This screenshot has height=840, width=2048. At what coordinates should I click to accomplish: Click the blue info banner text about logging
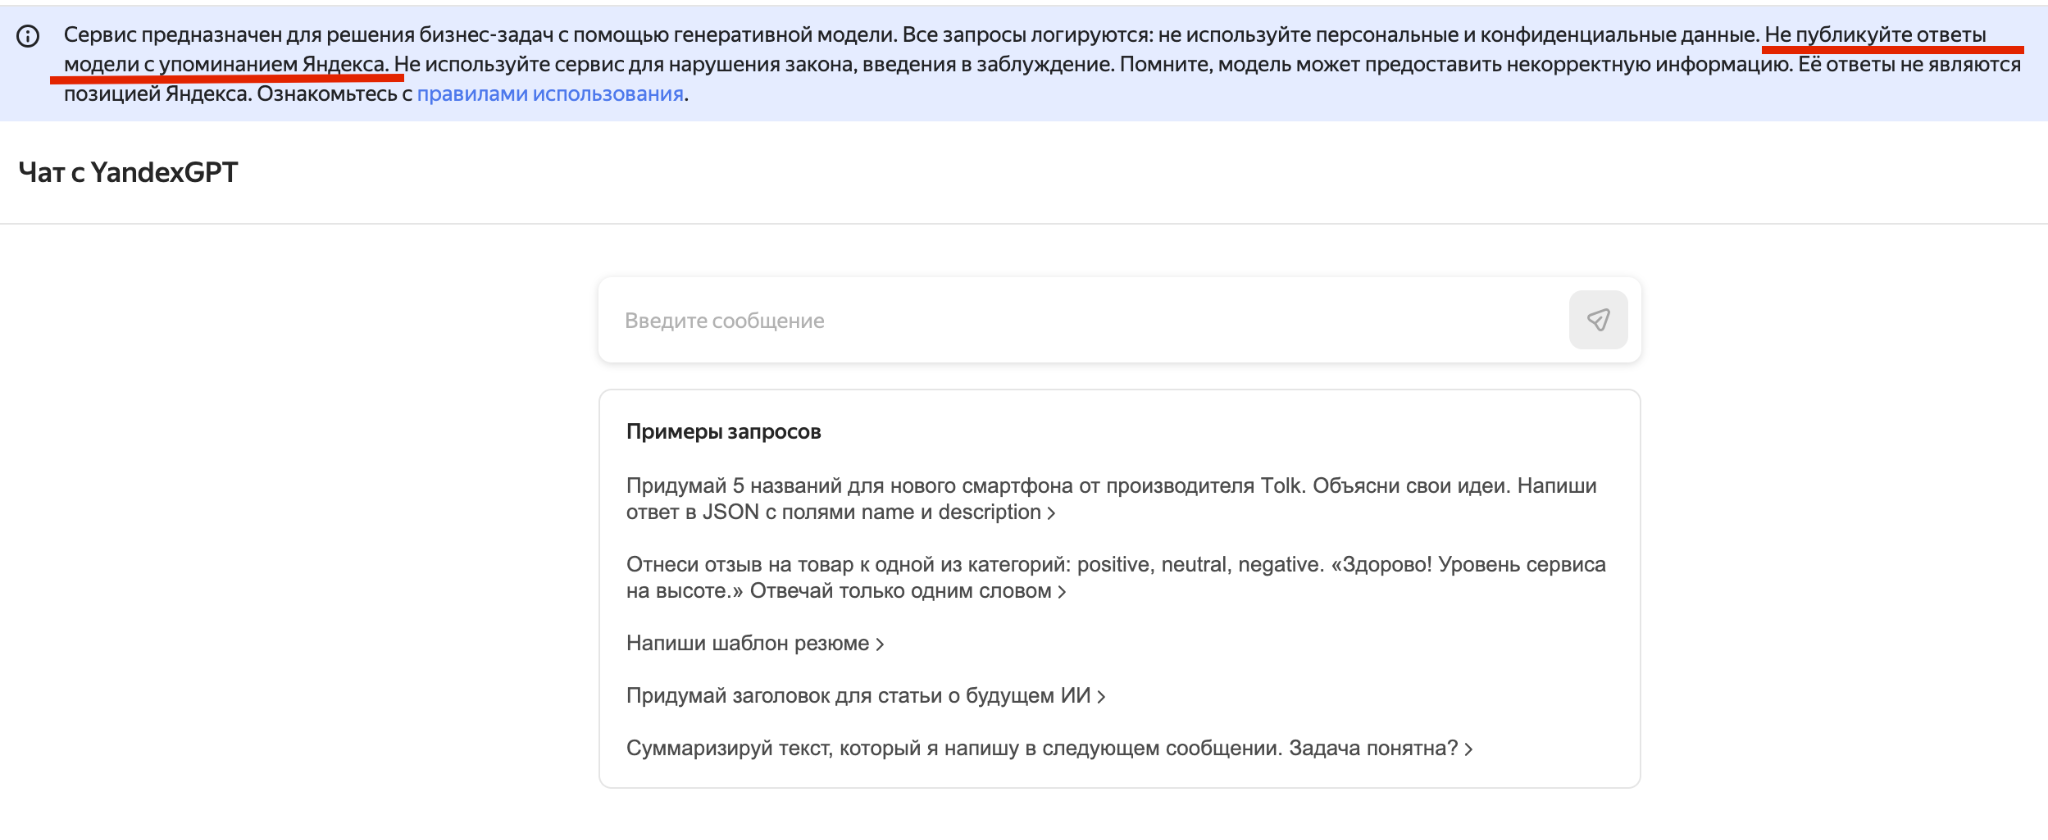click(x=1042, y=64)
